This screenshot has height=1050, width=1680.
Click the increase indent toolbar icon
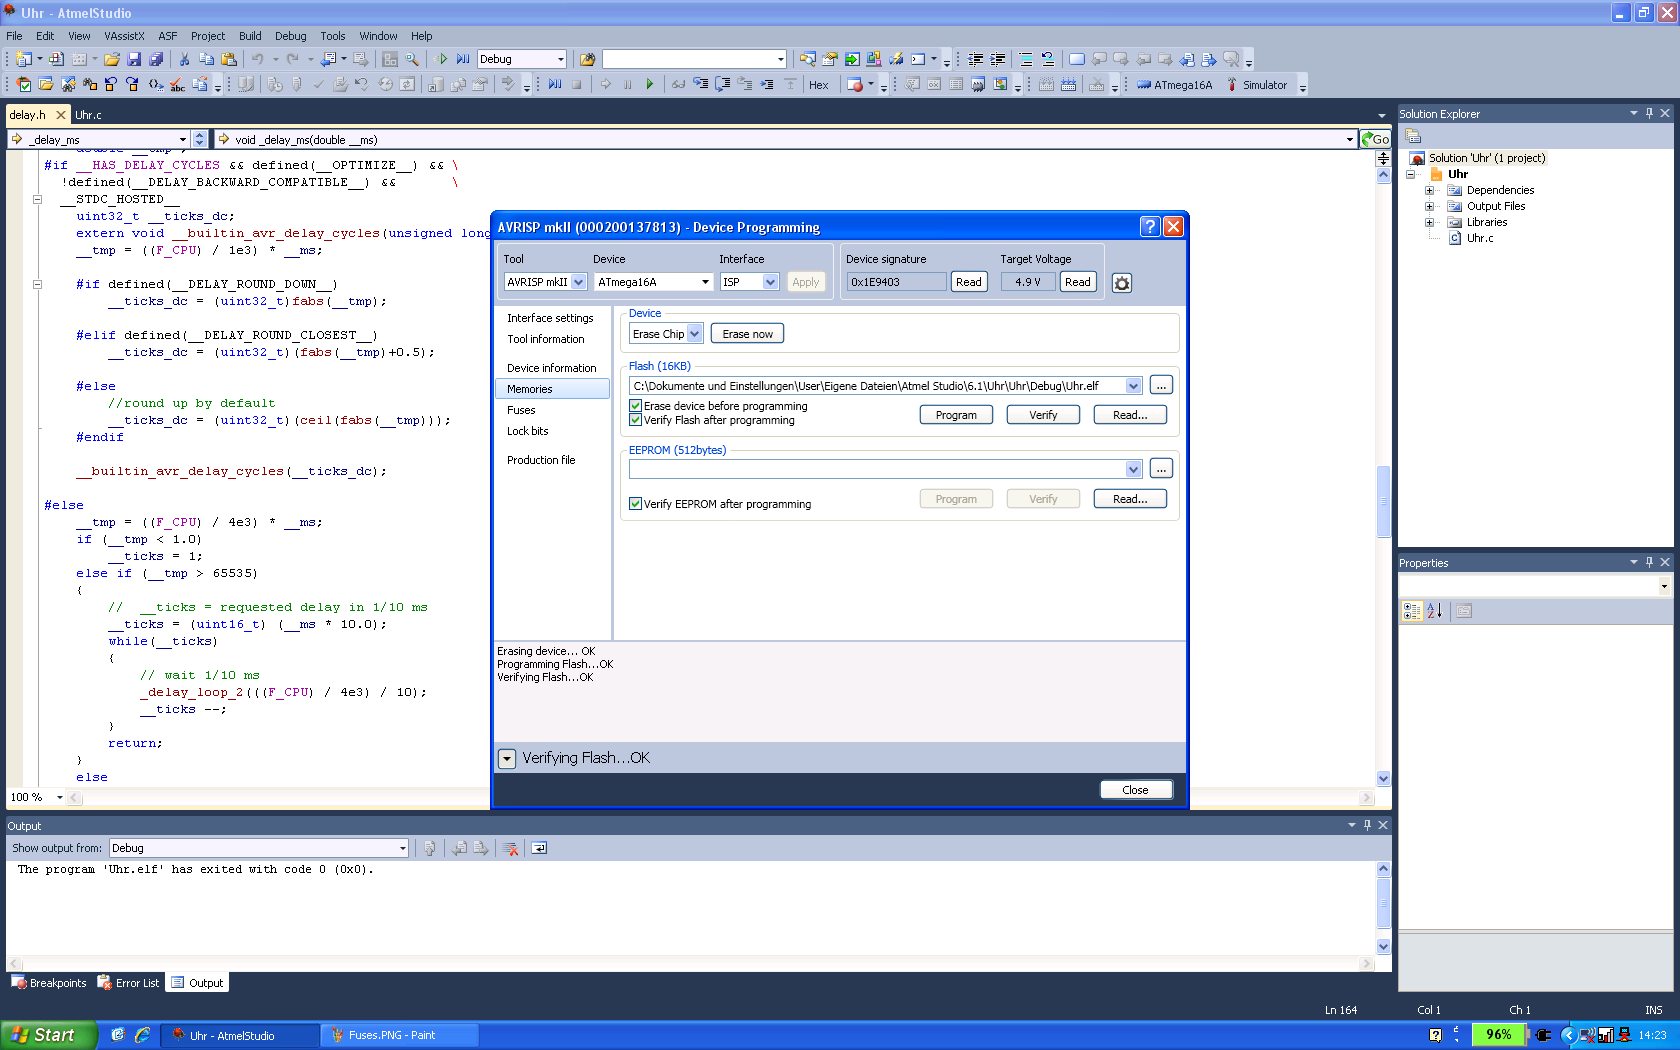coord(998,59)
